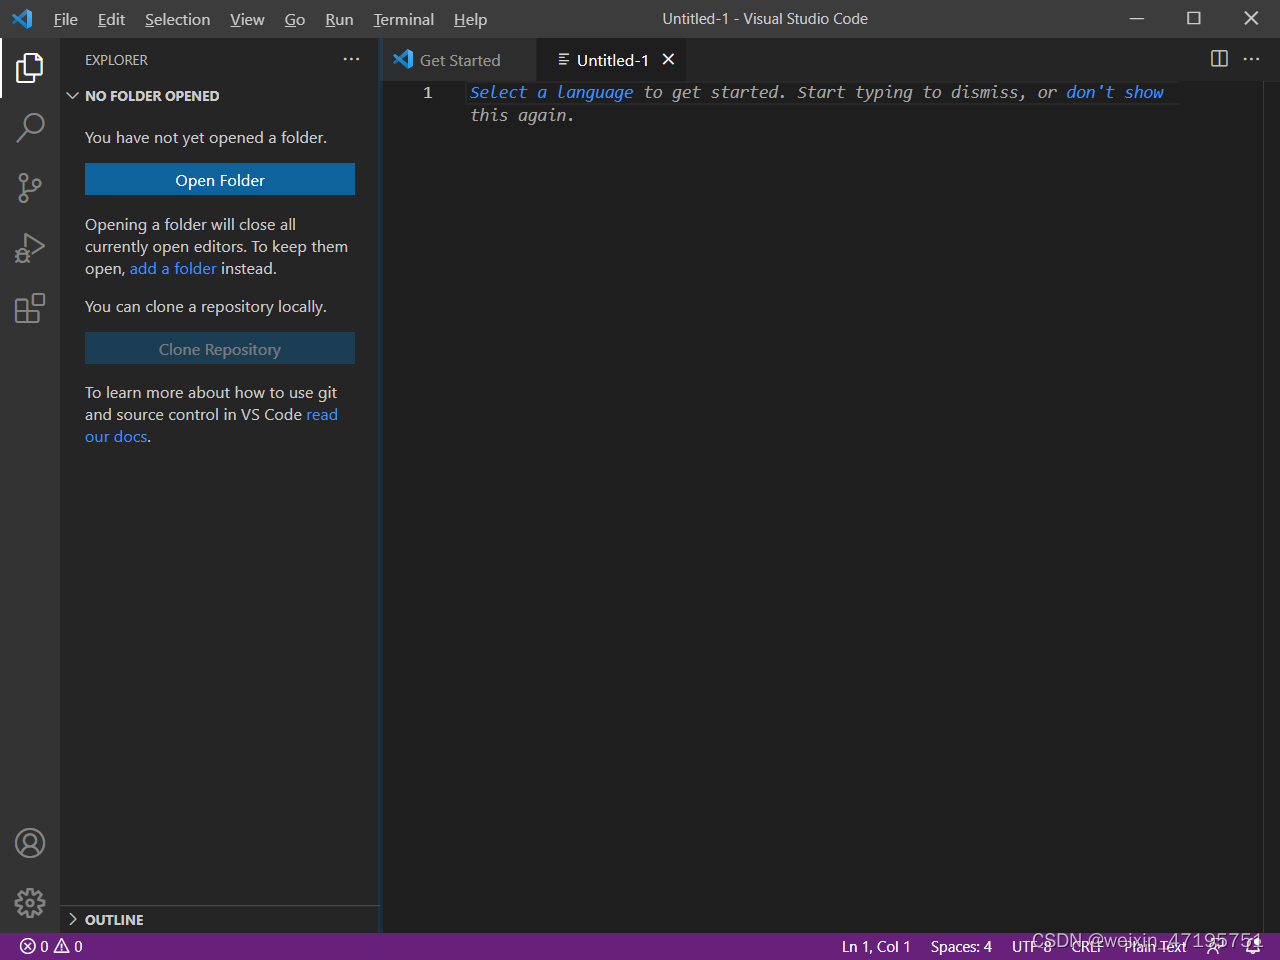Click the 'don't show' link
Viewport: 1280px width, 960px height.
(1115, 92)
